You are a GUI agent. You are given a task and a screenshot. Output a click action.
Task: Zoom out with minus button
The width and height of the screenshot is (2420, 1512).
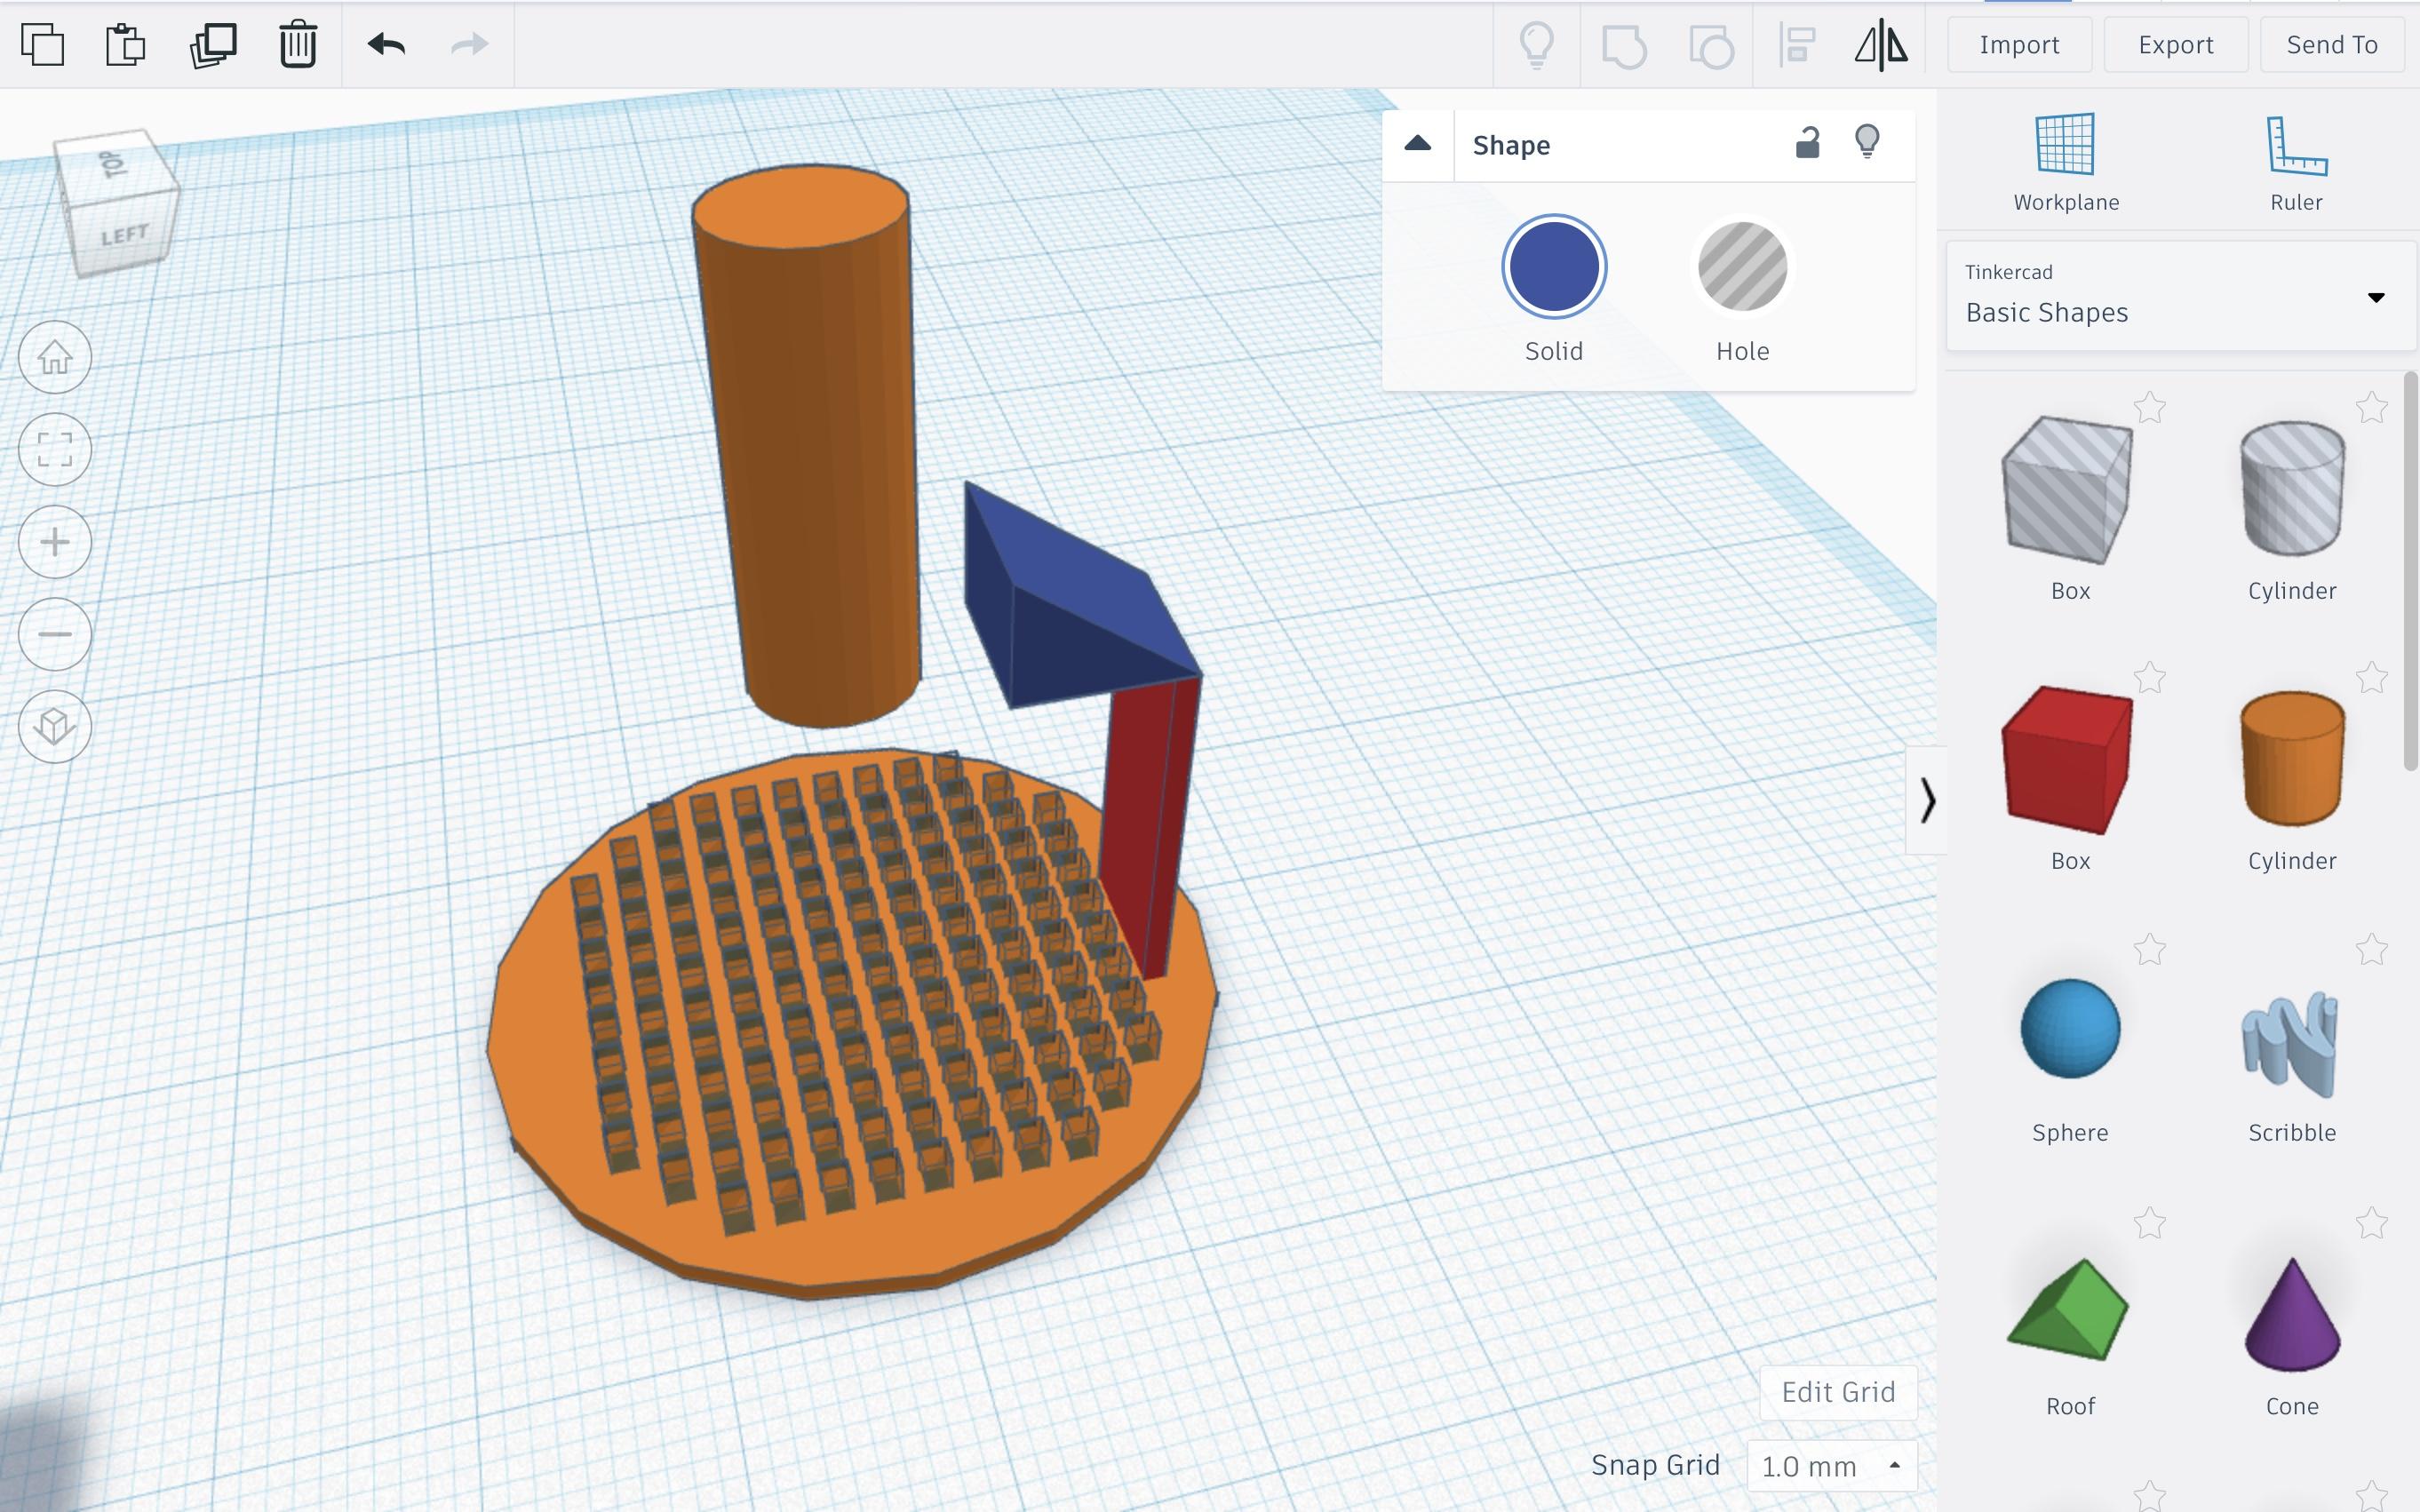(55, 634)
